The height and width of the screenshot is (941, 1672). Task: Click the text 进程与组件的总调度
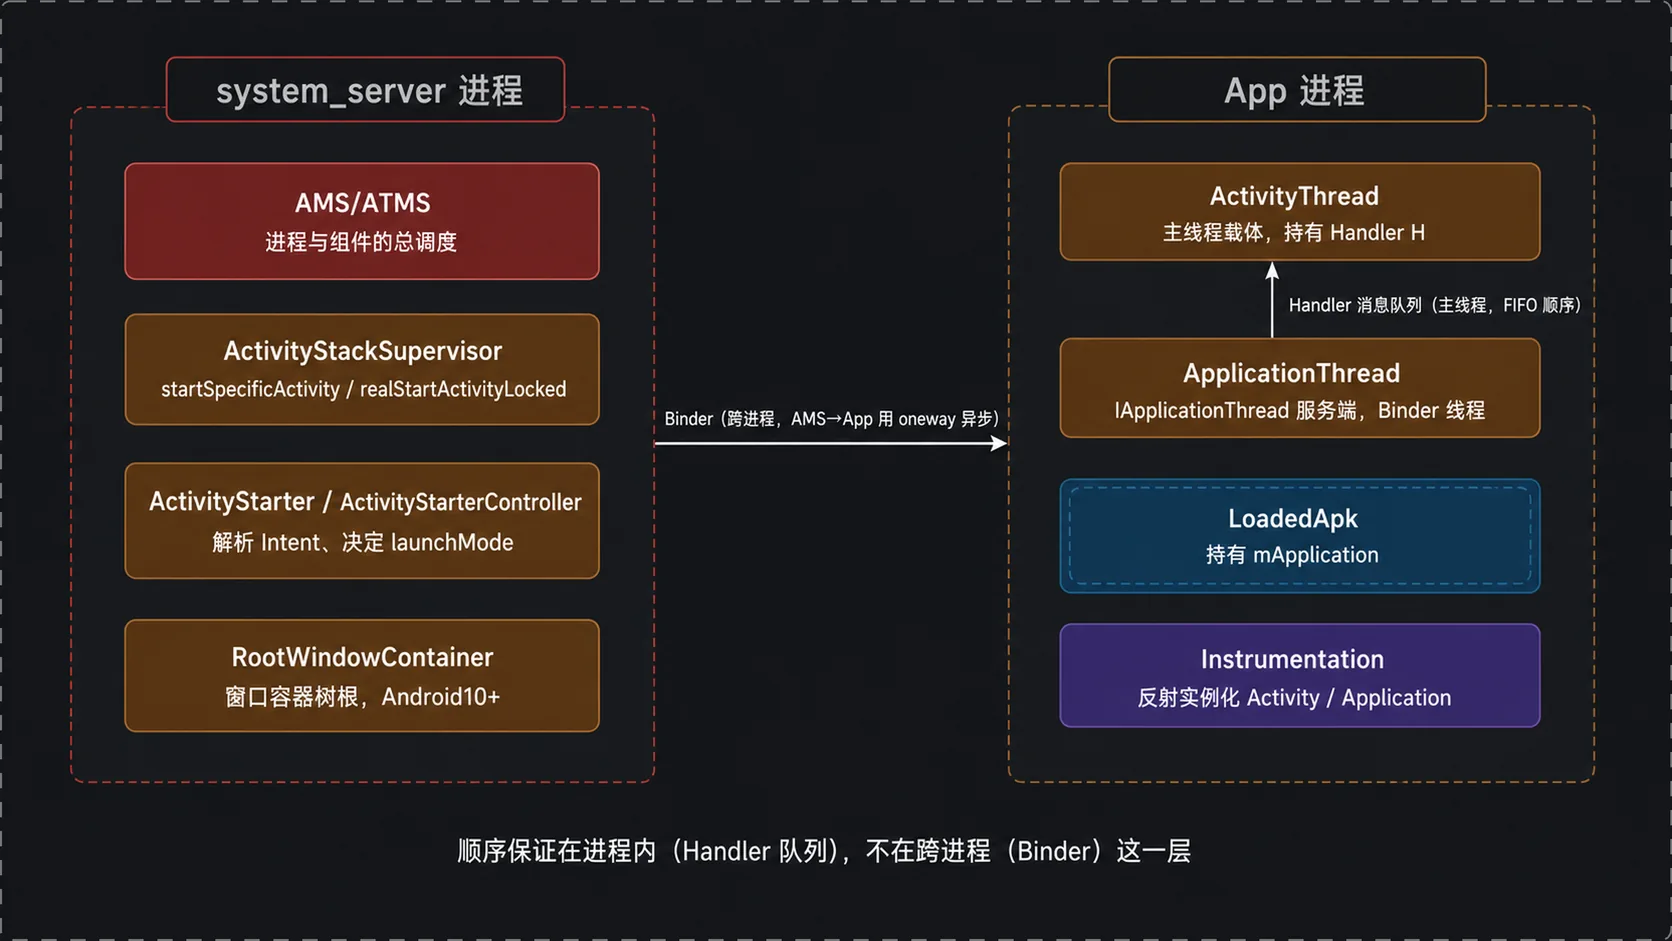pyautogui.click(x=361, y=242)
